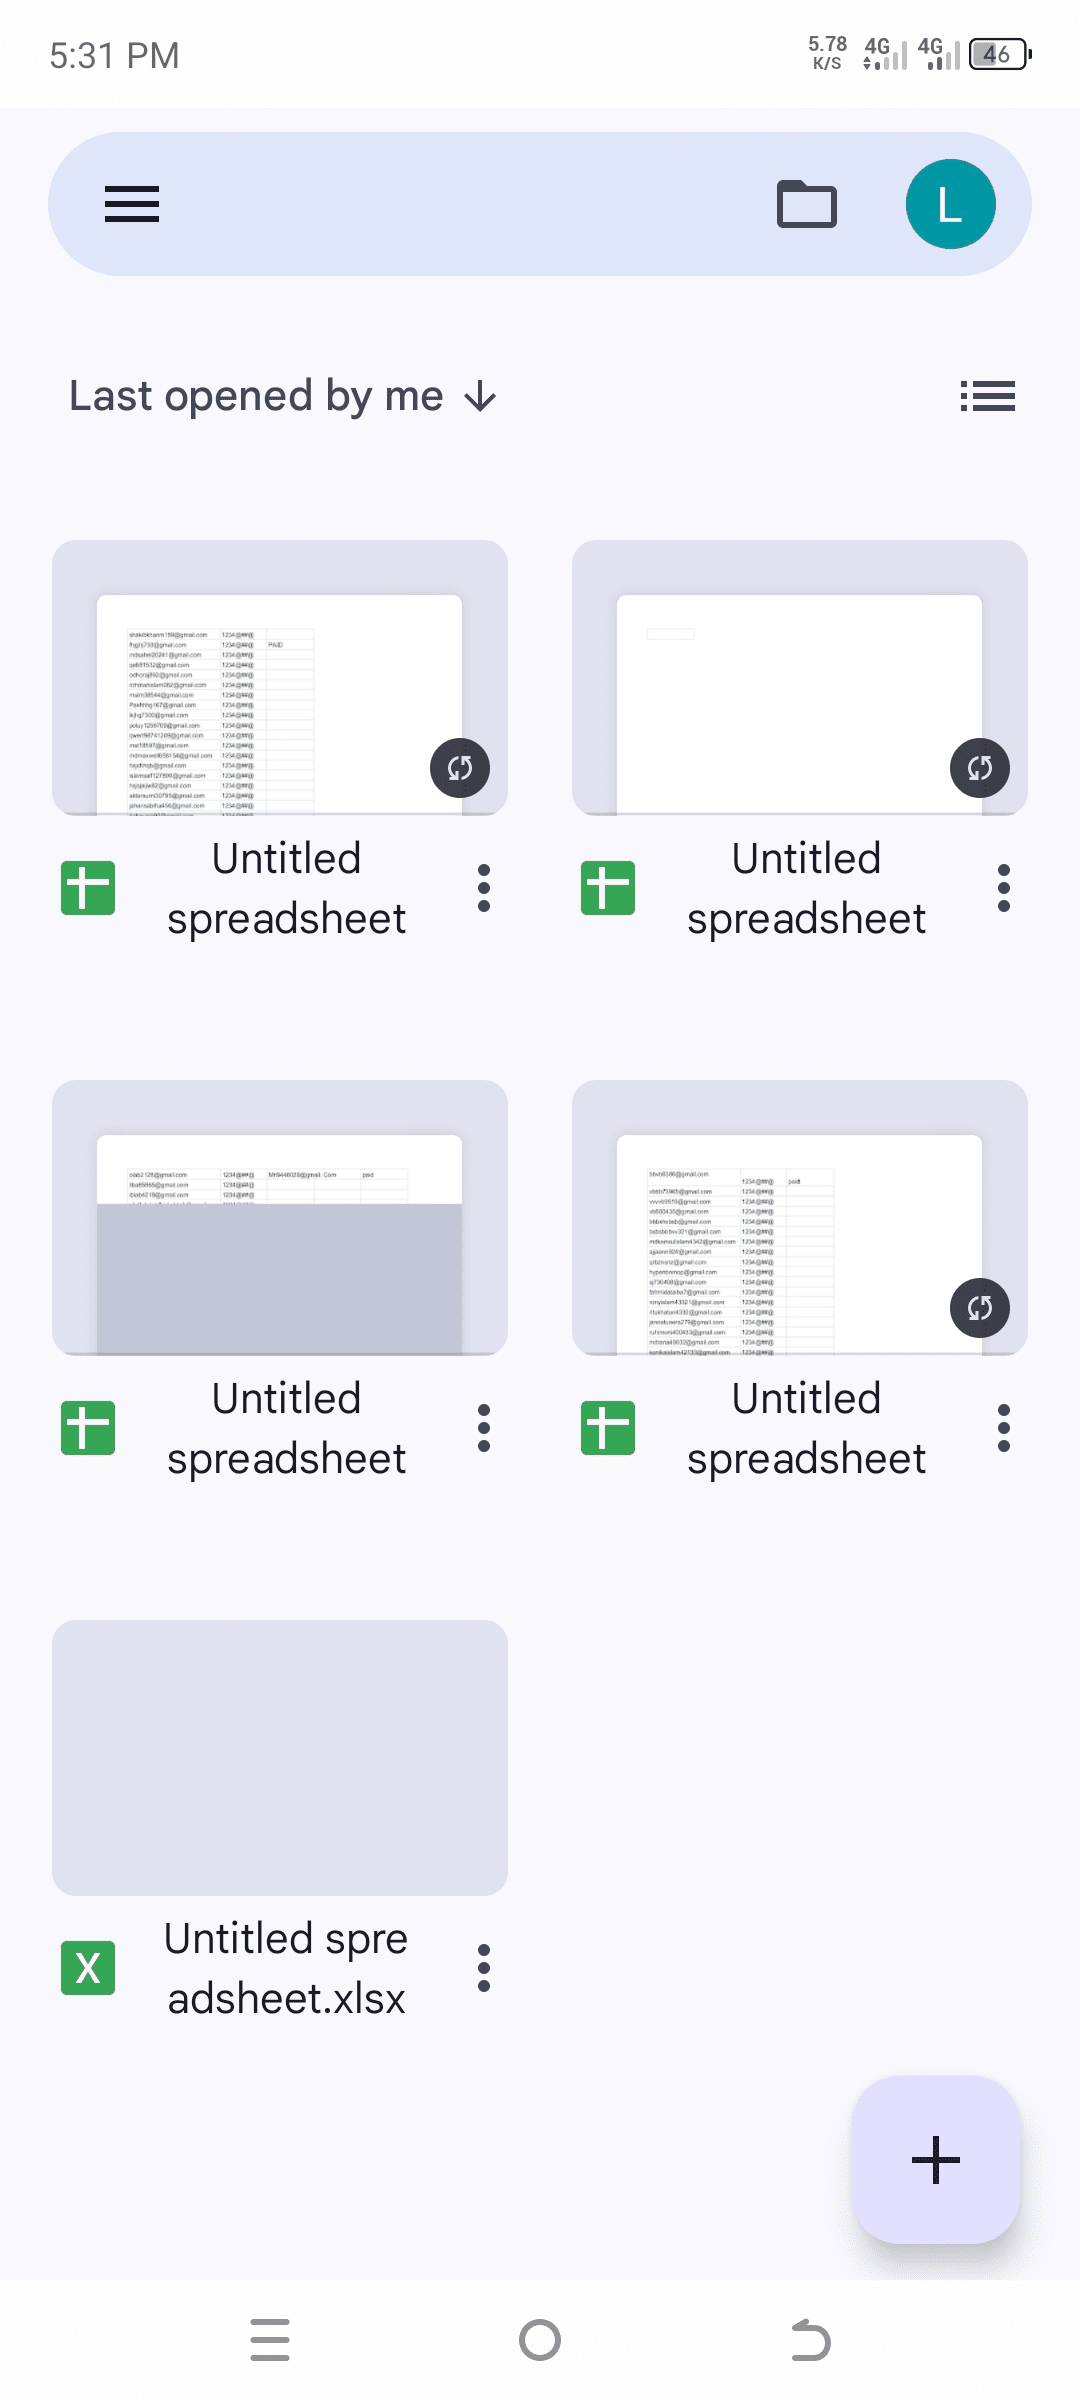Tap the teal L account avatar

(950, 204)
